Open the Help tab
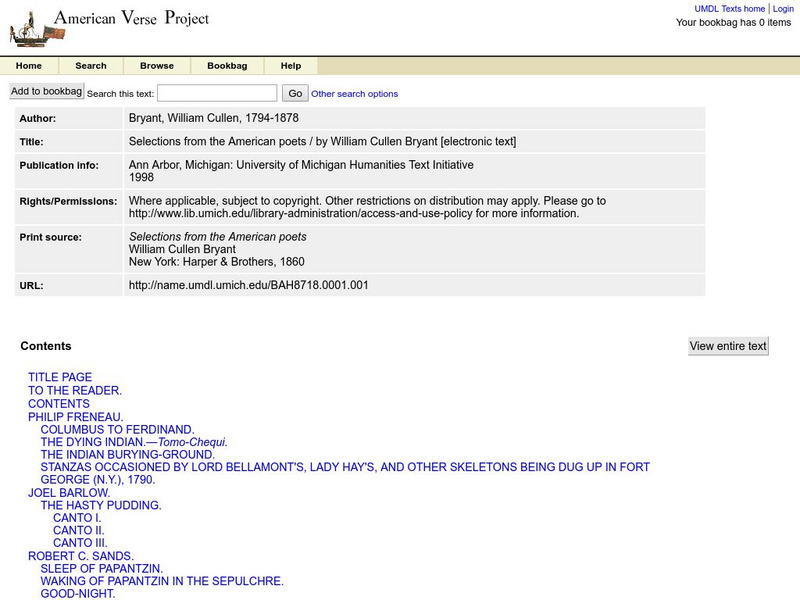This screenshot has width=800, height=600. [x=293, y=65]
